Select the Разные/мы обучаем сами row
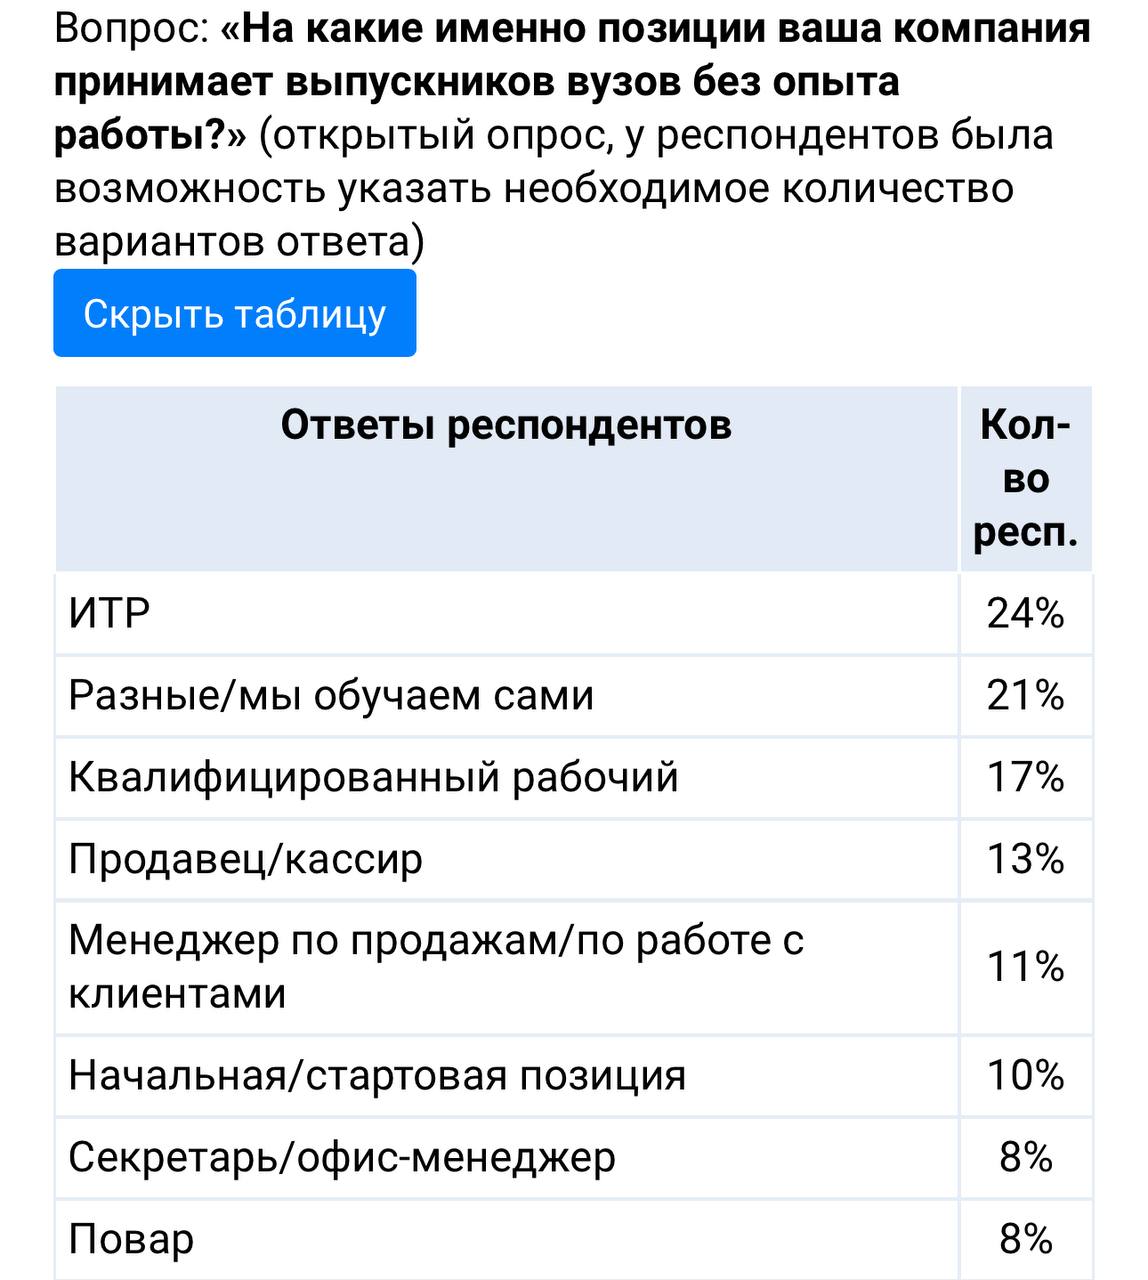 pos(574,695)
